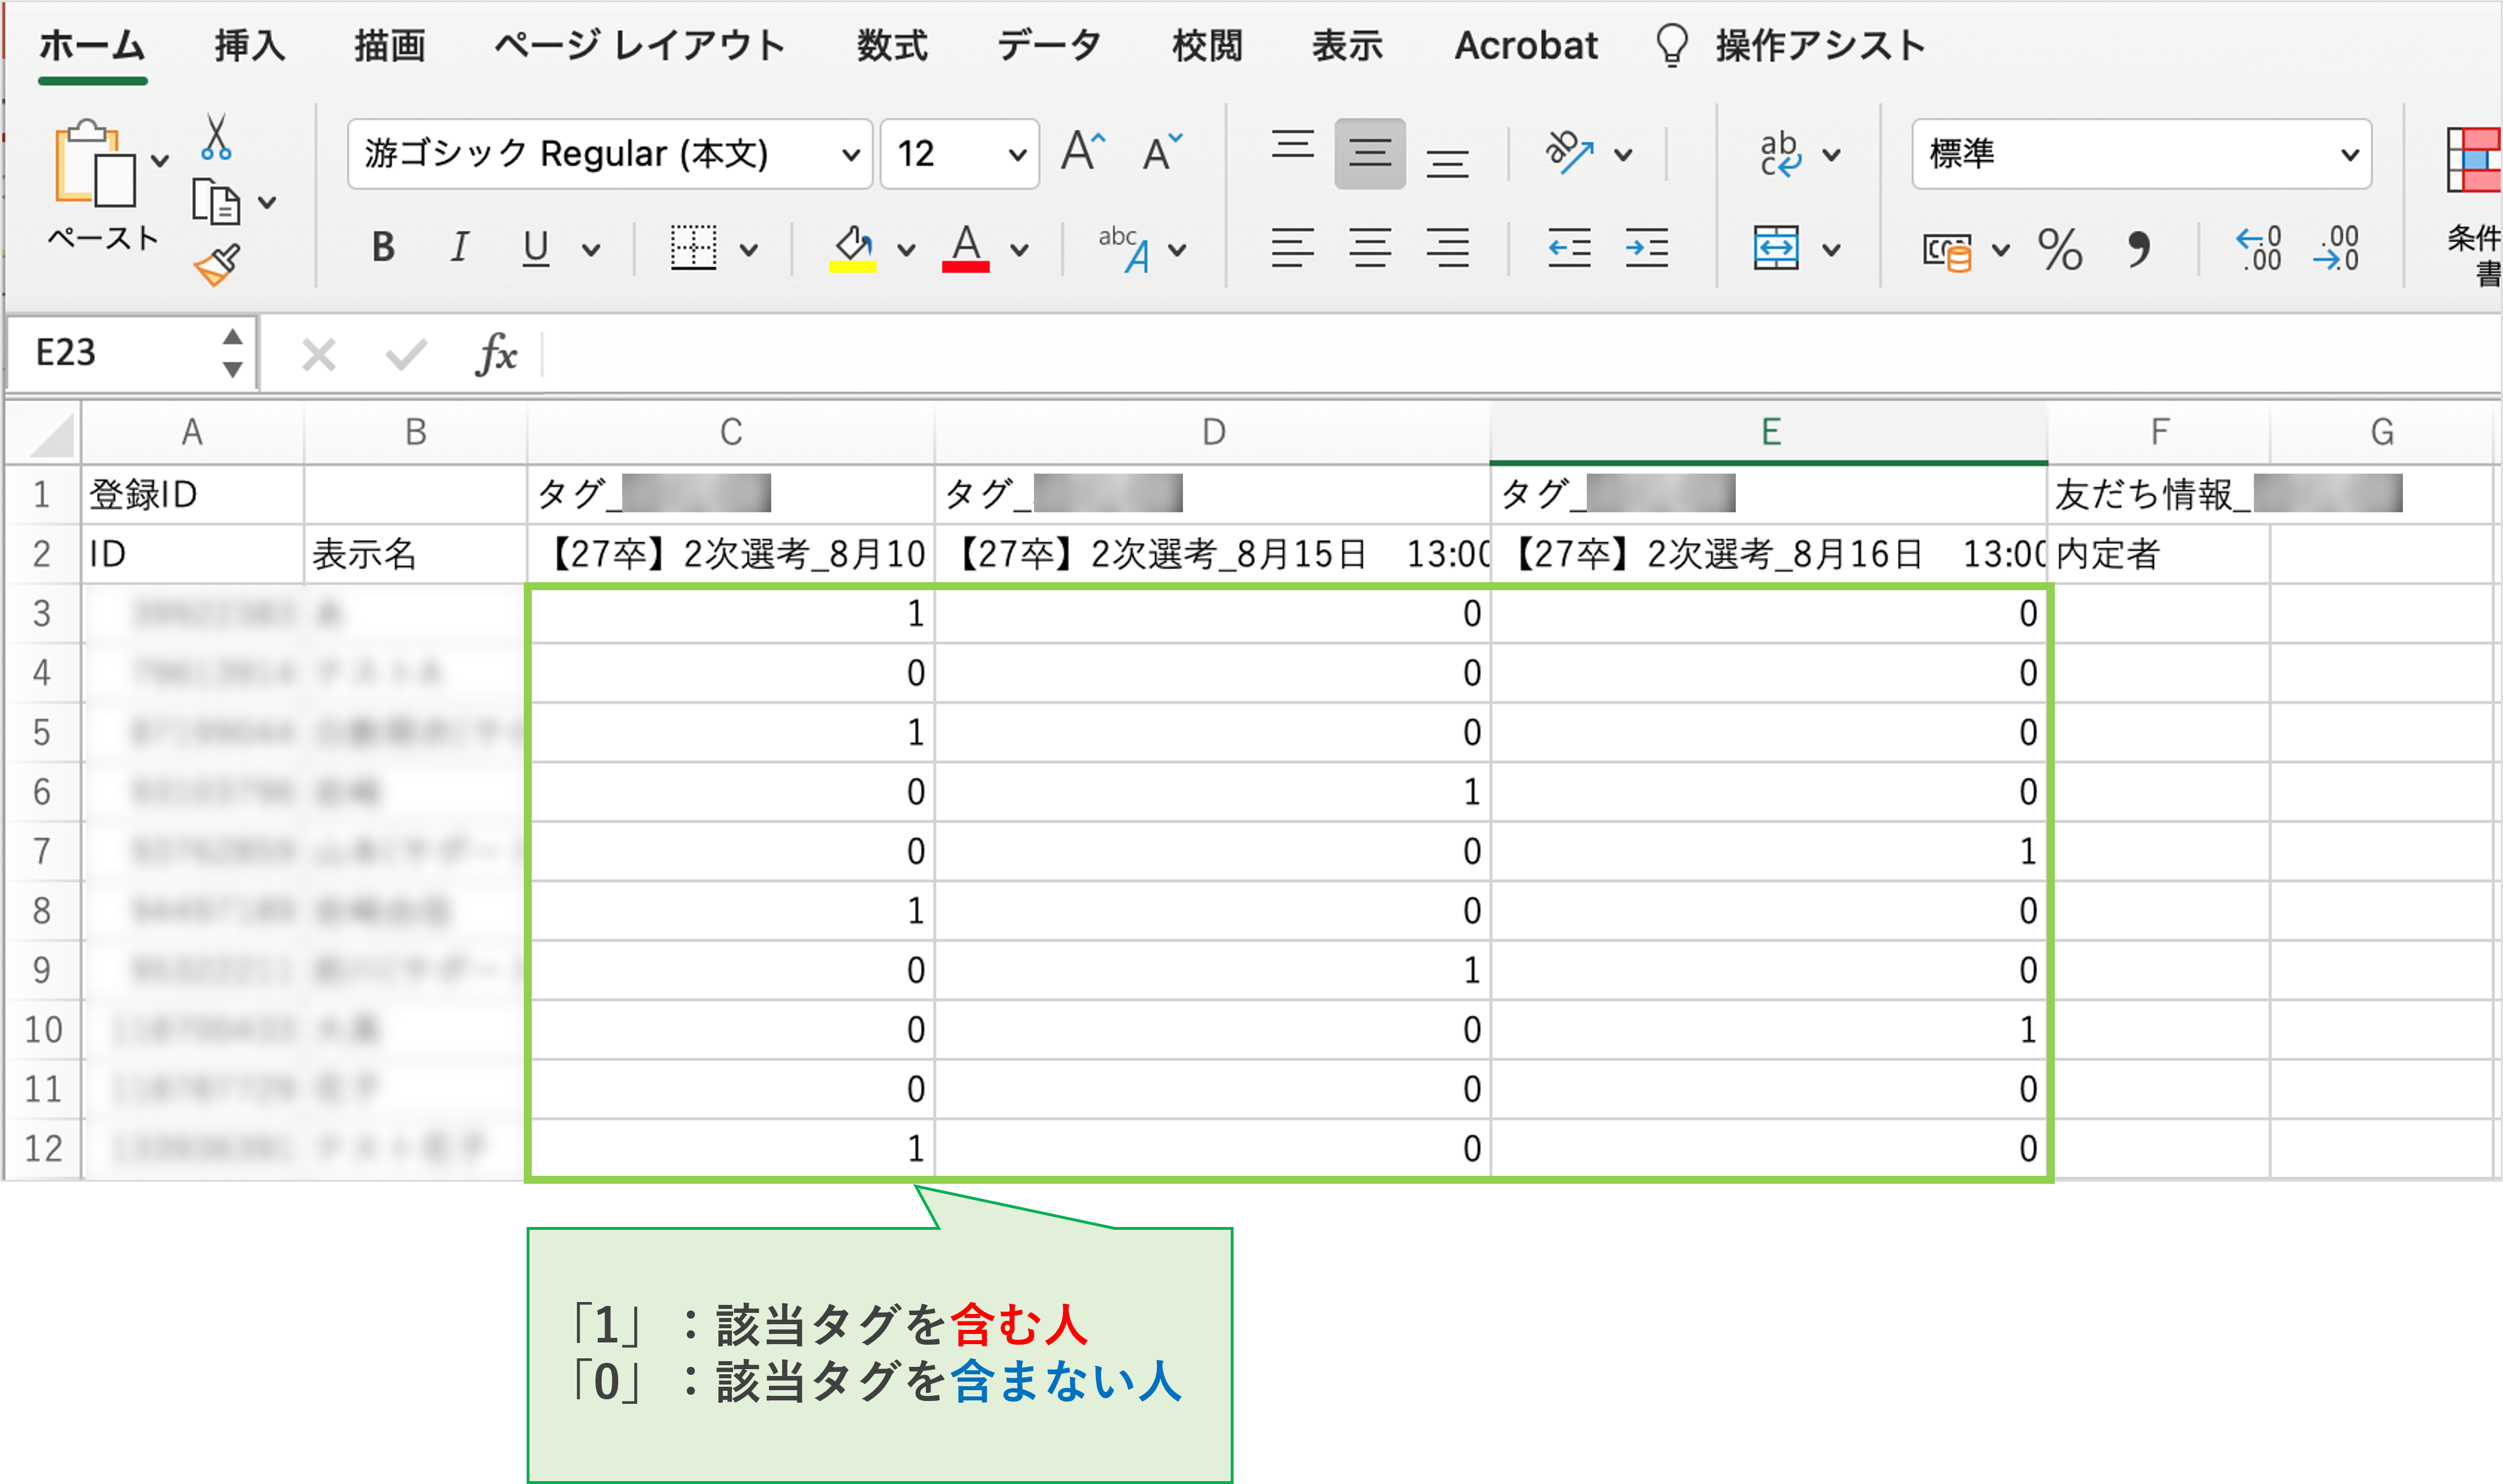Click the insert function fx icon
This screenshot has height=1484, width=2503.
point(496,354)
